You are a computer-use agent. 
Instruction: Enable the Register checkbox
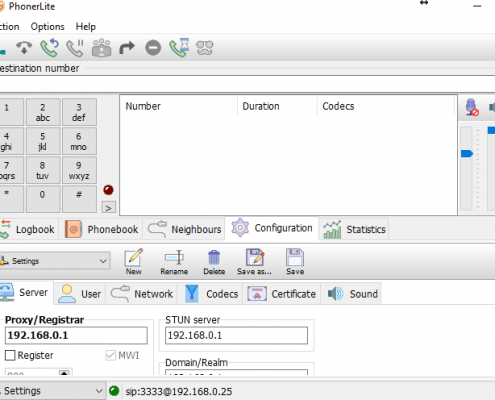pyautogui.click(x=10, y=355)
